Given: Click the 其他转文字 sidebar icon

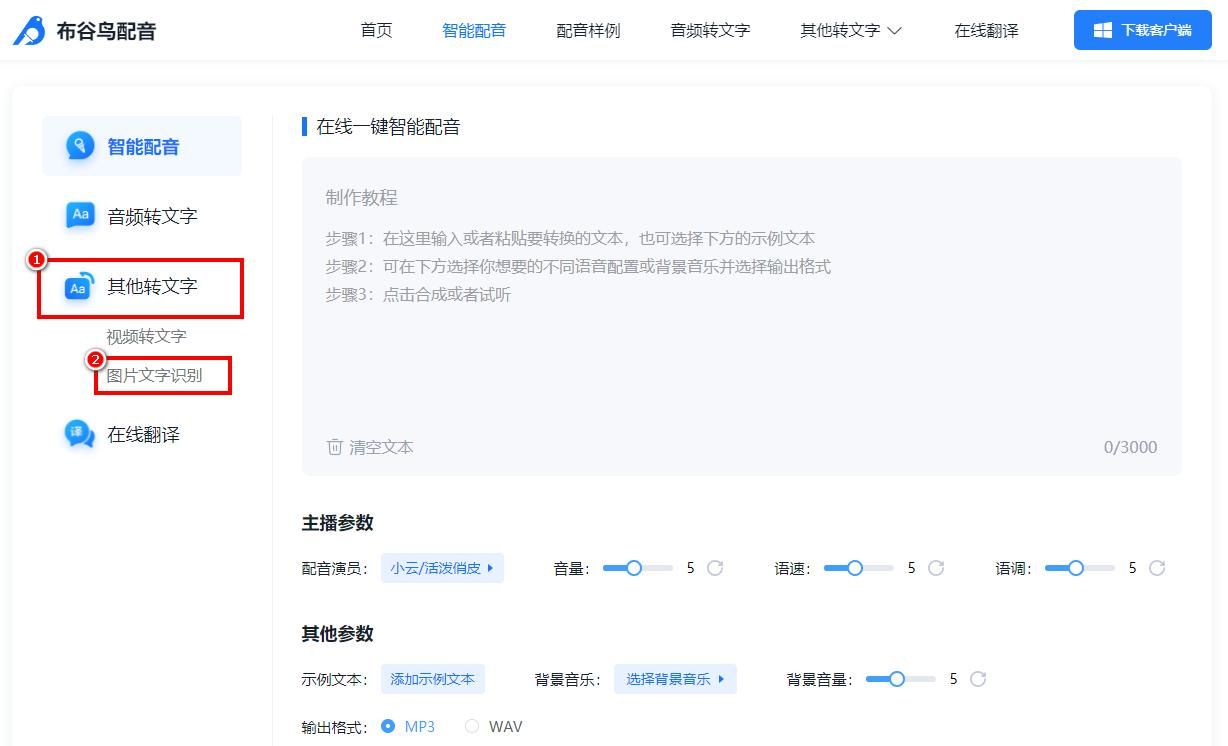Looking at the screenshot, I should click(x=80, y=286).
